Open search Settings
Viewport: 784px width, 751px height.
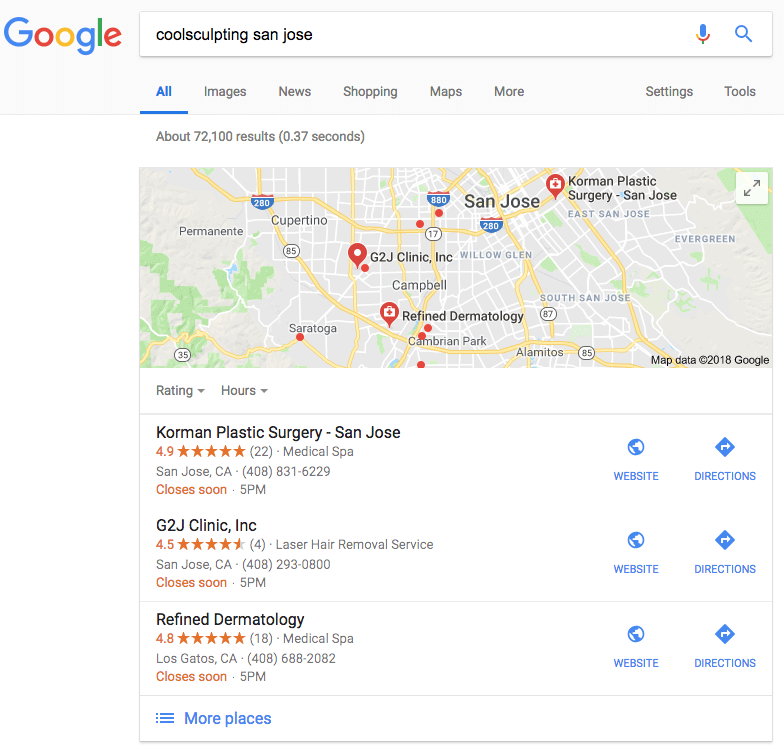[669, 92]
